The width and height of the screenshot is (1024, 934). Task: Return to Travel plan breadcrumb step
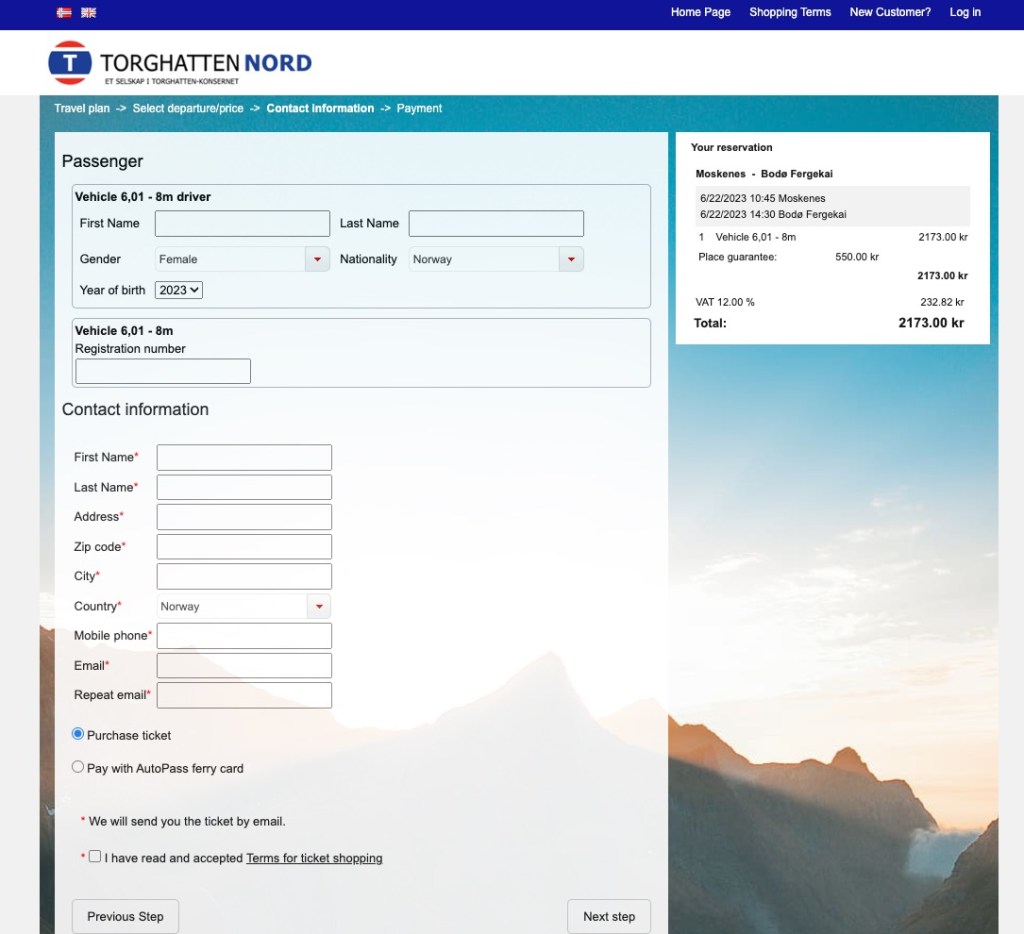82,108
